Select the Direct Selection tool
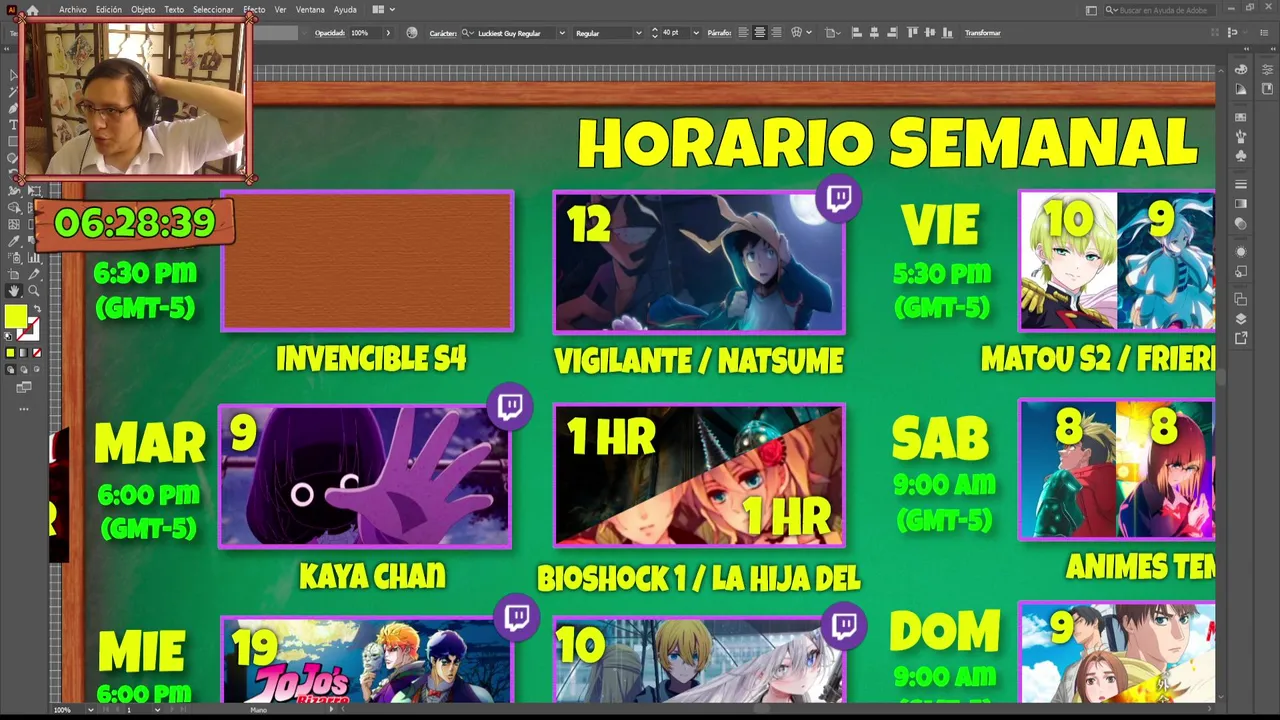1280x720 pixels. 14,75
